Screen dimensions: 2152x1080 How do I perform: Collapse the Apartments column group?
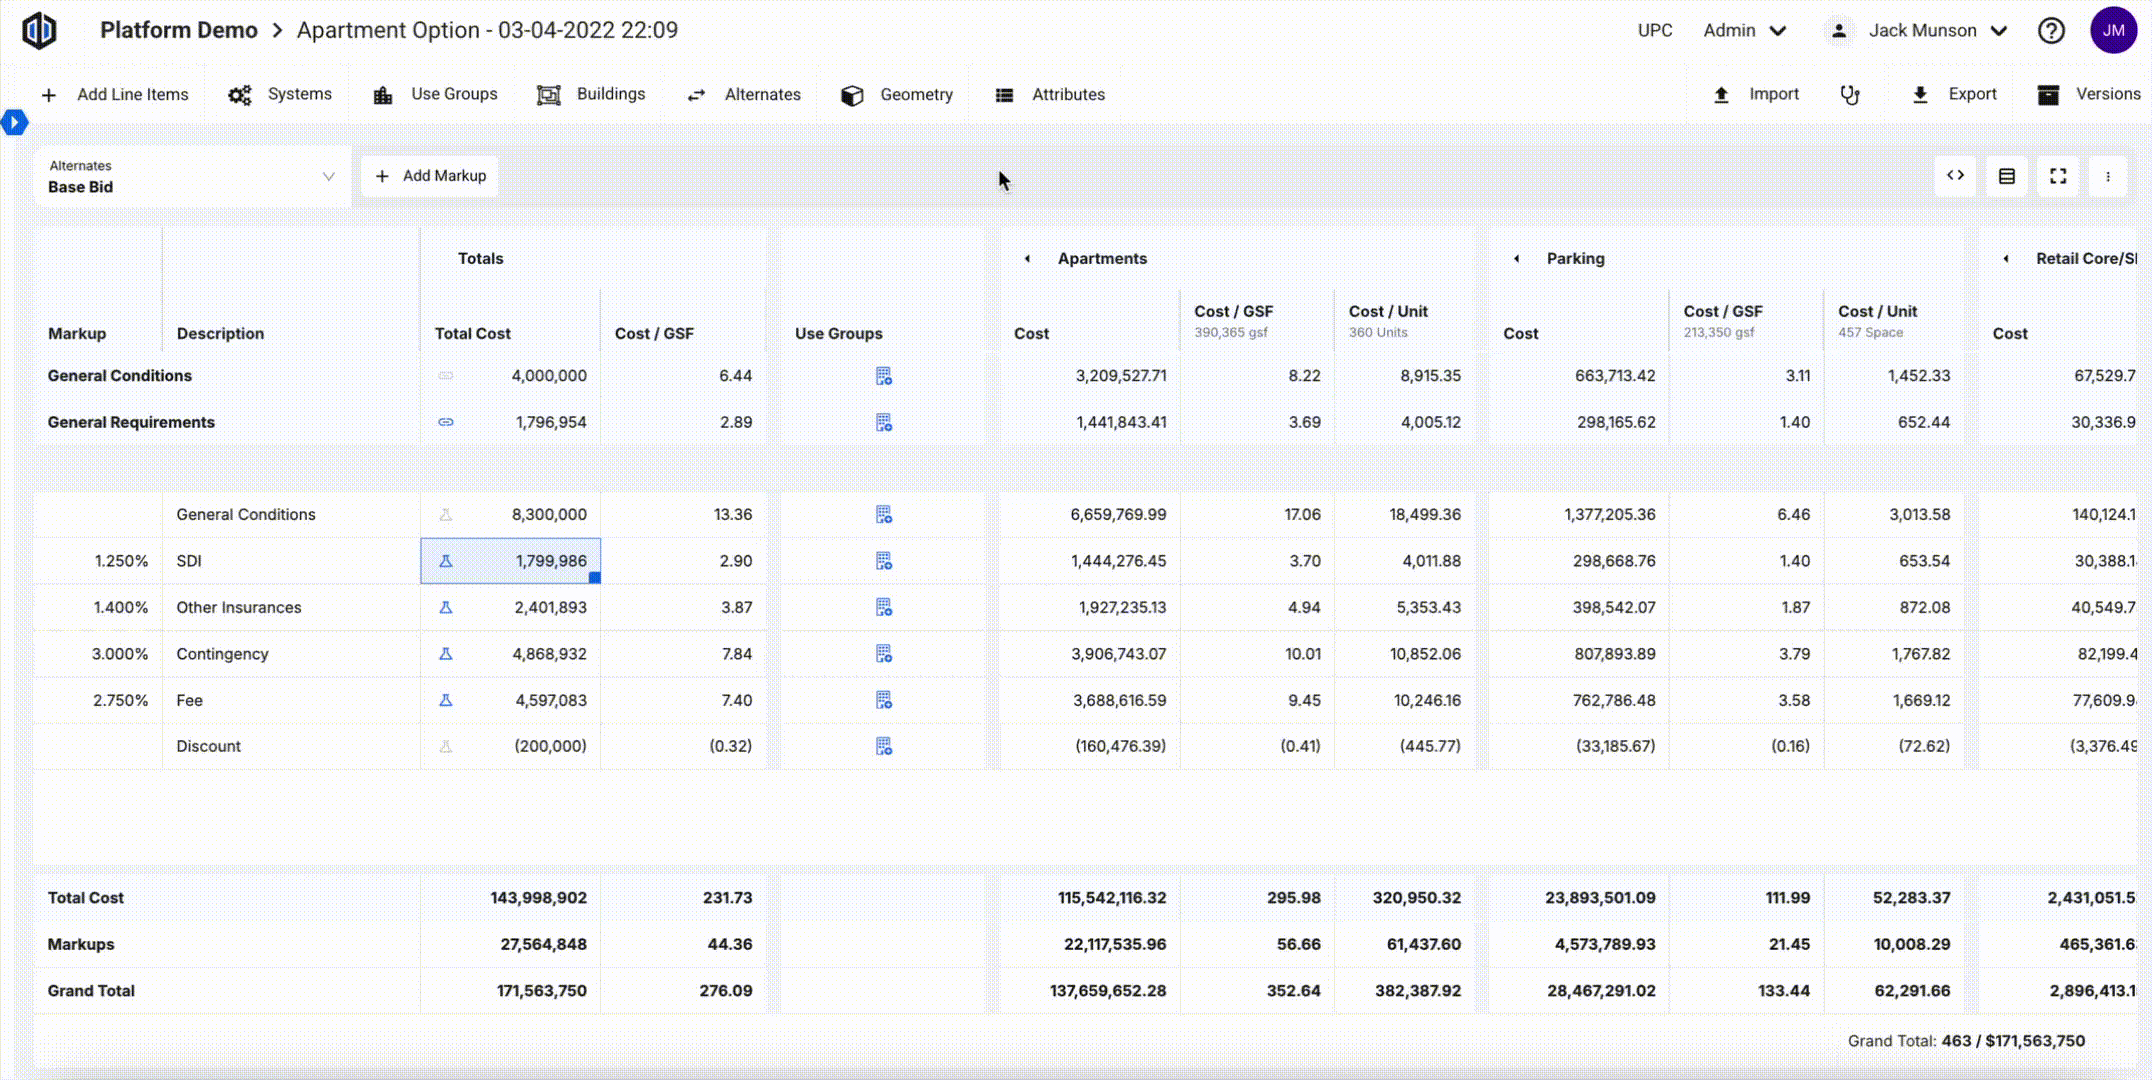1027,259
